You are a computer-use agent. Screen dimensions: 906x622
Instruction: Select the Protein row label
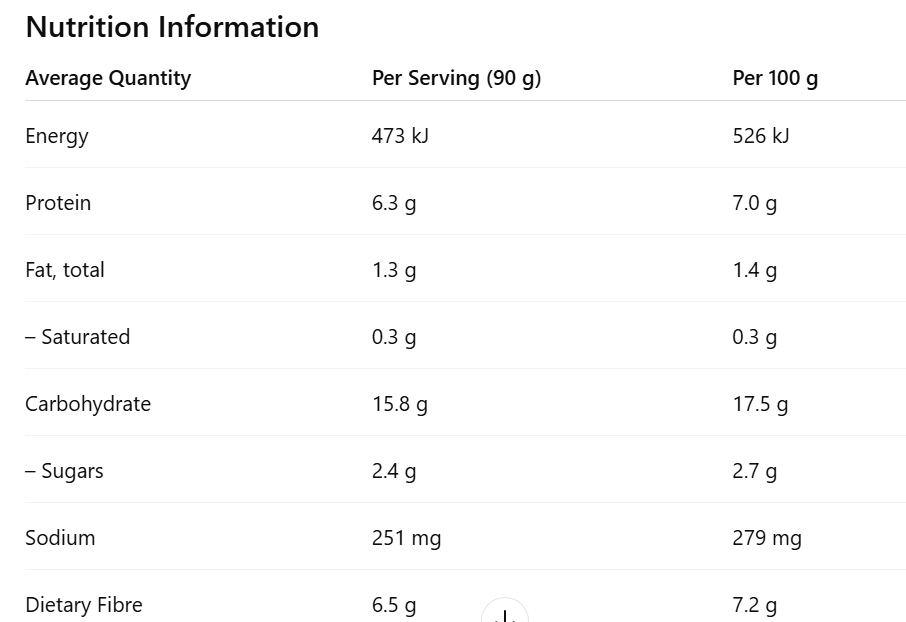58,203
